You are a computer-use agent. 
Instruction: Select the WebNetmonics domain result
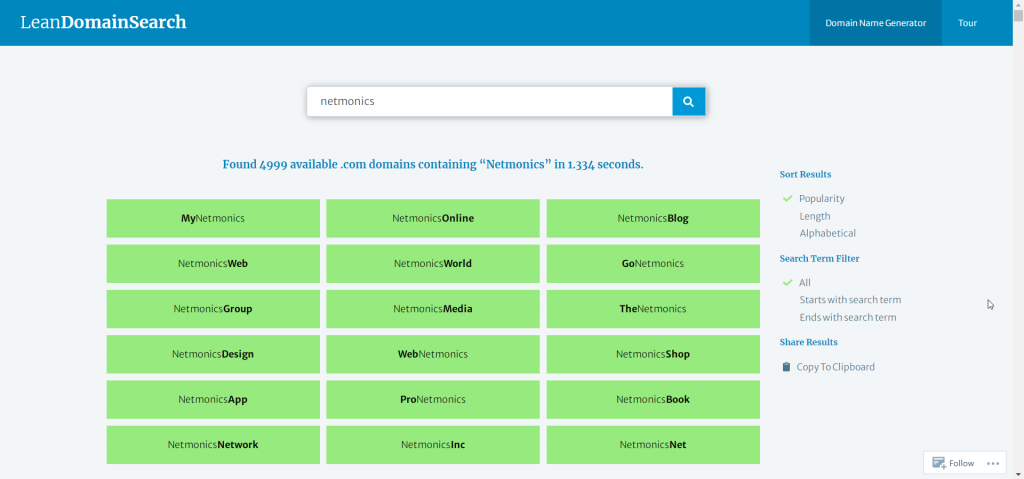[x=433, y=354]
